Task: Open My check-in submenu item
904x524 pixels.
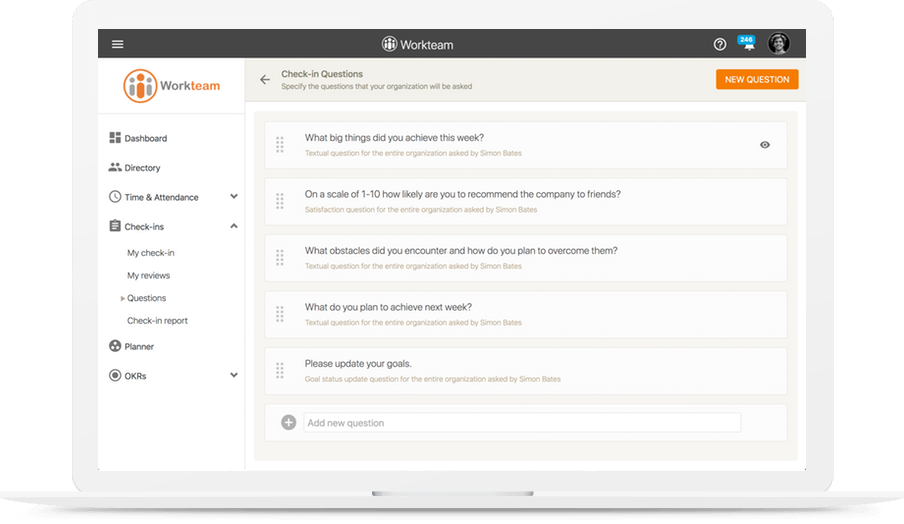Action: pyautogui.click(x=150, y=253)
